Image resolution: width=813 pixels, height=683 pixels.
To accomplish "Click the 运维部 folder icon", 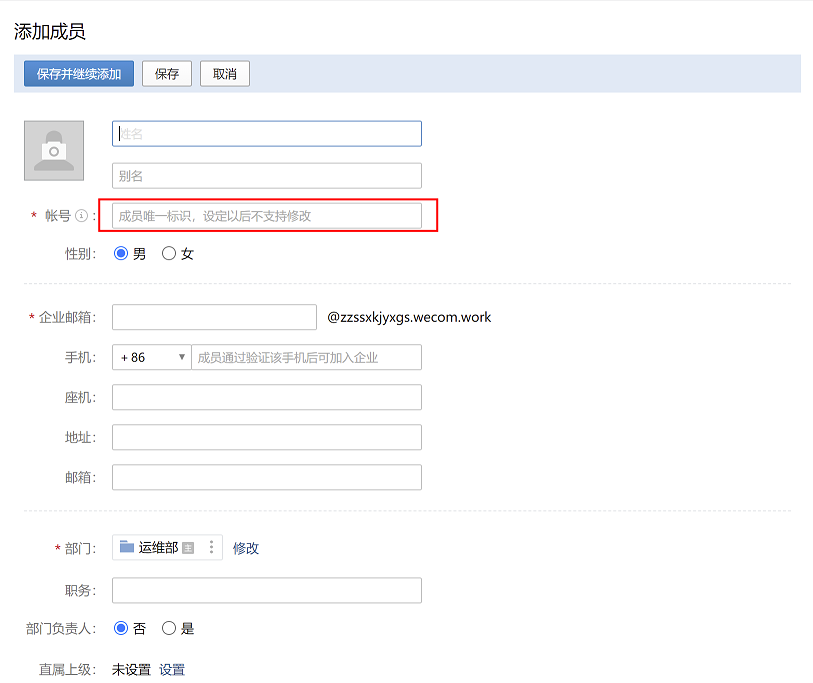I will pos(127,547).
